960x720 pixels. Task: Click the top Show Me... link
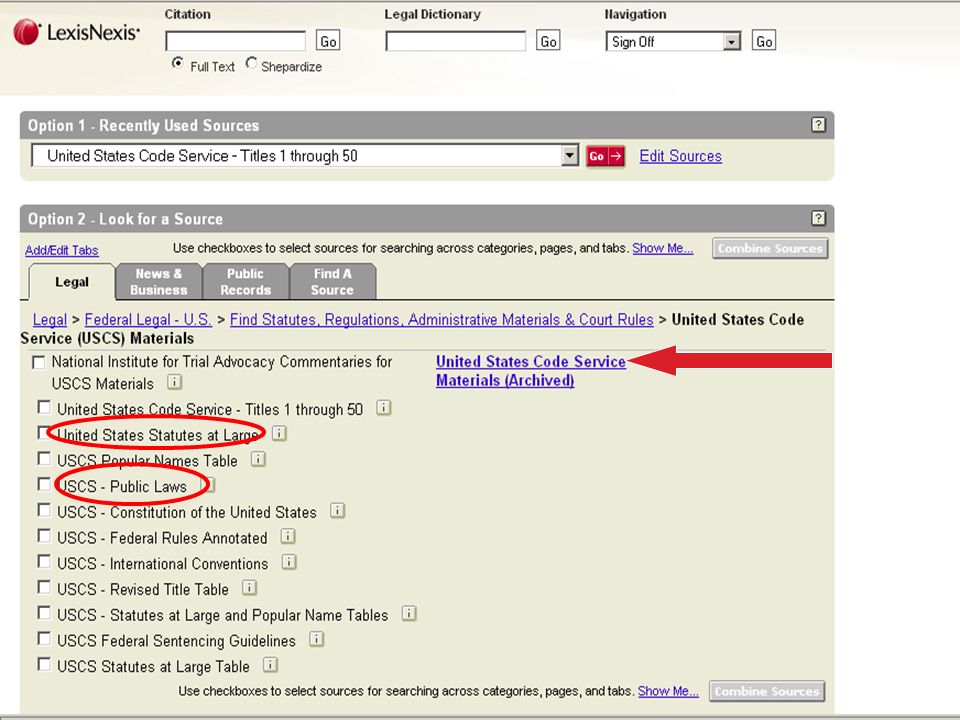662,248
